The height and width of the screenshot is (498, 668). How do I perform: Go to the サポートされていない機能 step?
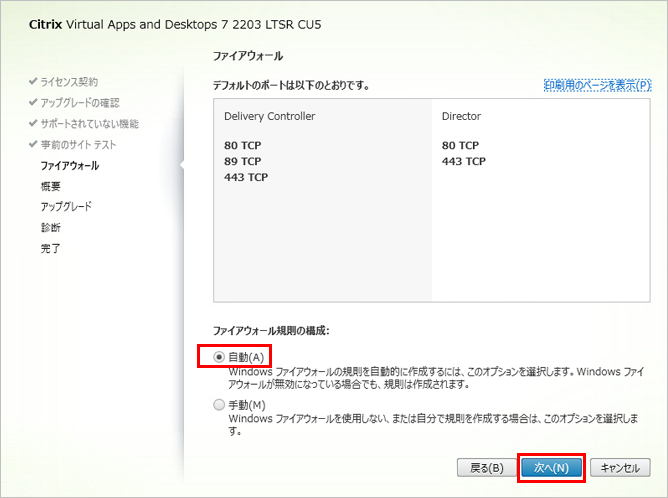click(89, 124)
